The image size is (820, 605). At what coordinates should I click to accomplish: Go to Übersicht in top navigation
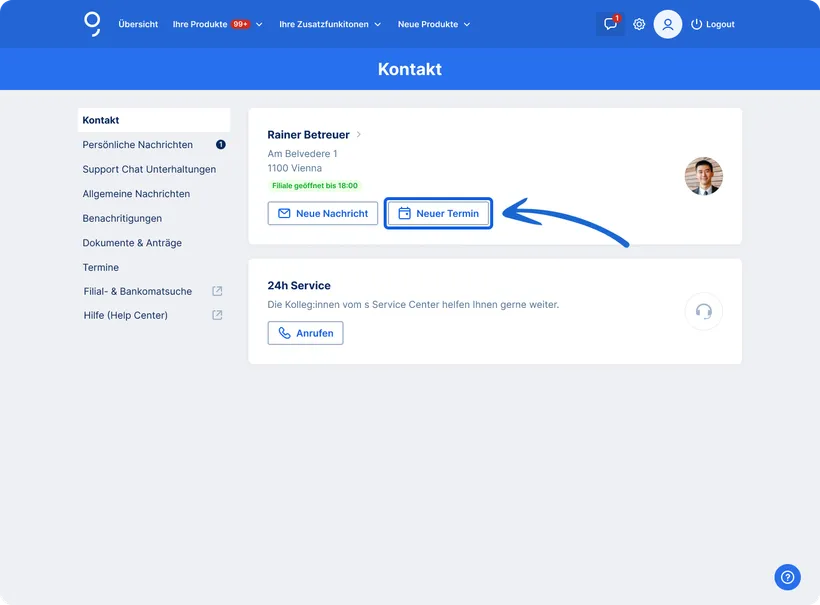pyautogui.click(x=138, y=24)
